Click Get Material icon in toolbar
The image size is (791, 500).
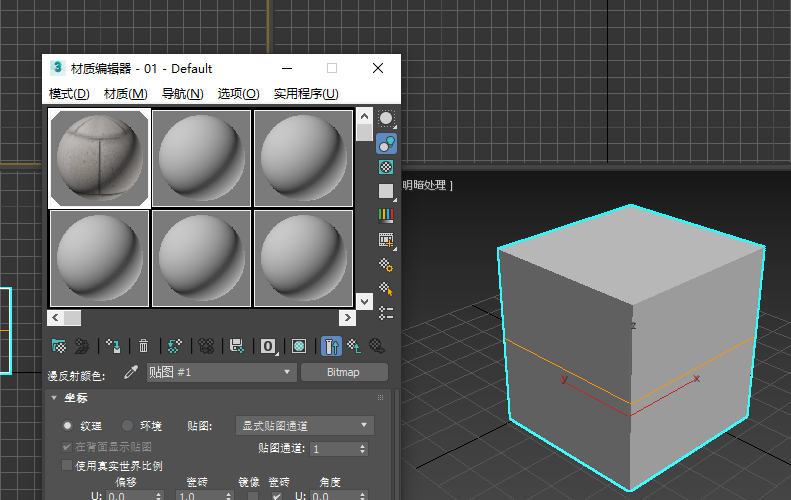pyautogui.click(x=59, y=346)
